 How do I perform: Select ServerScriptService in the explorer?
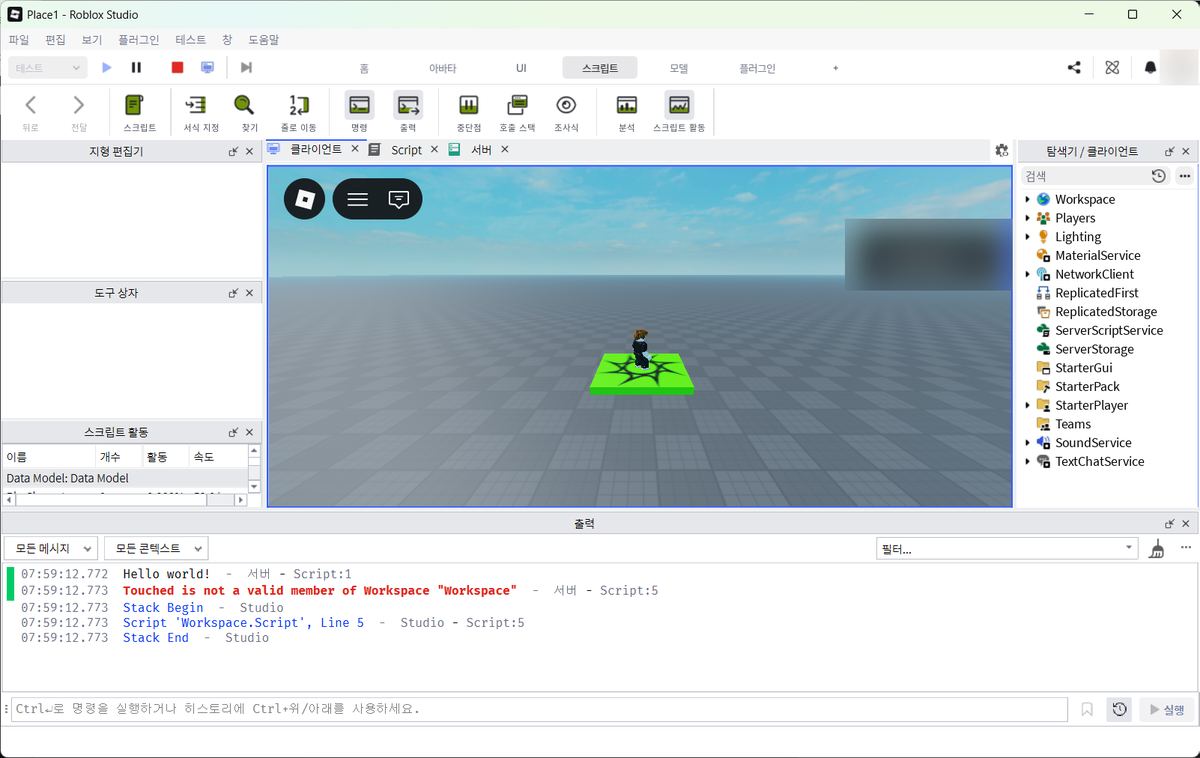point(1109,330)
